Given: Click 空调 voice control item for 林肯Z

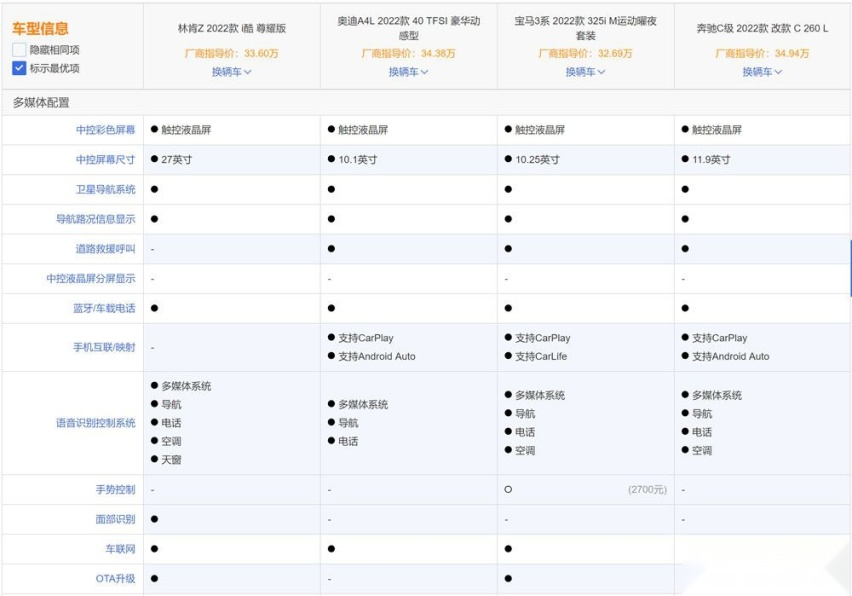Looking at the screenshot, I should pos(171,441).
